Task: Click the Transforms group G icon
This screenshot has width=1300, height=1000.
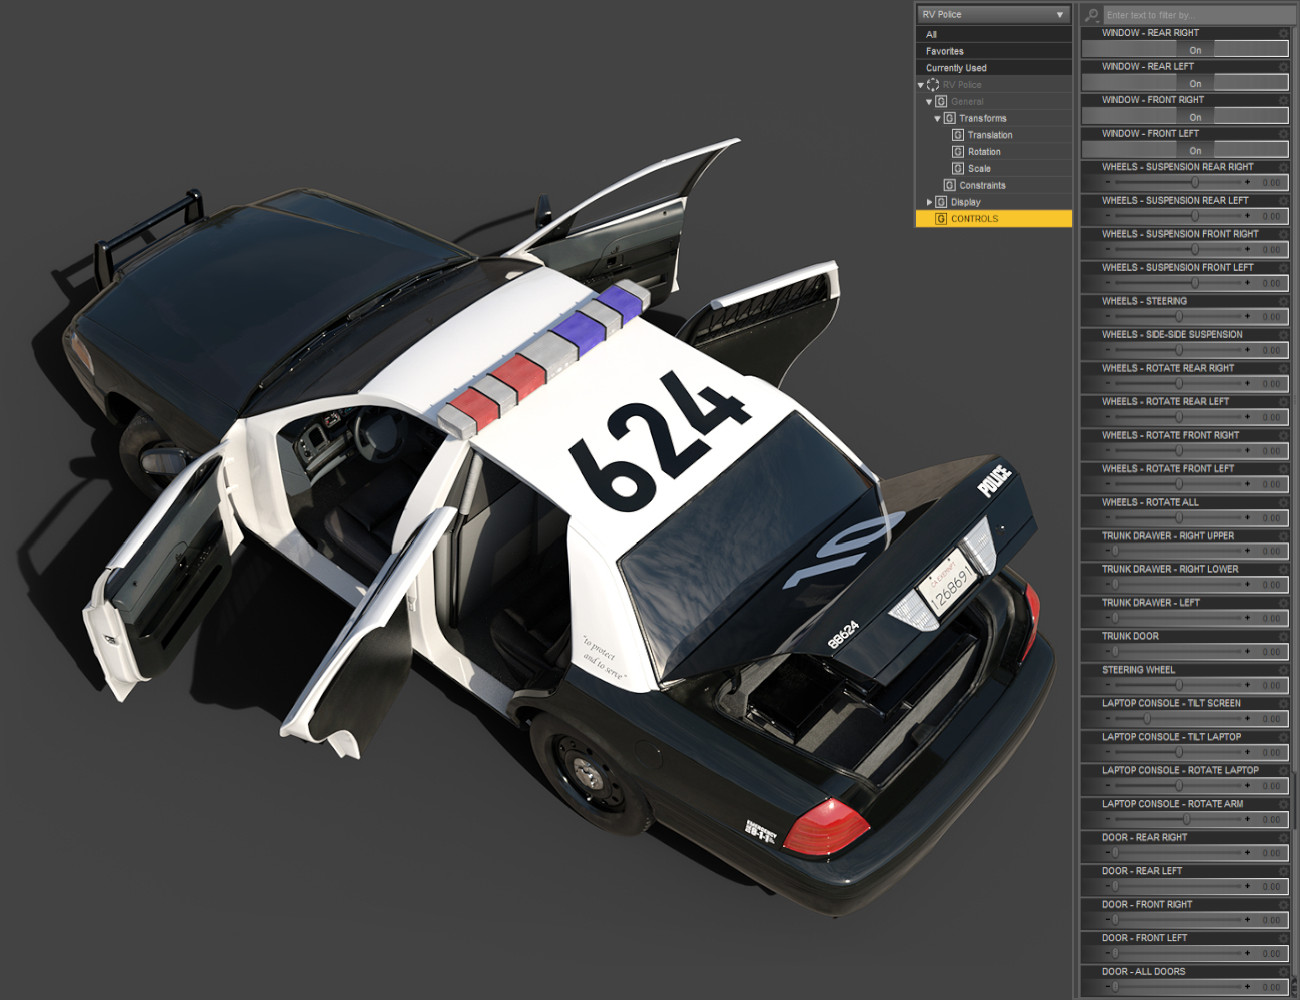Action: coord(950,118)
